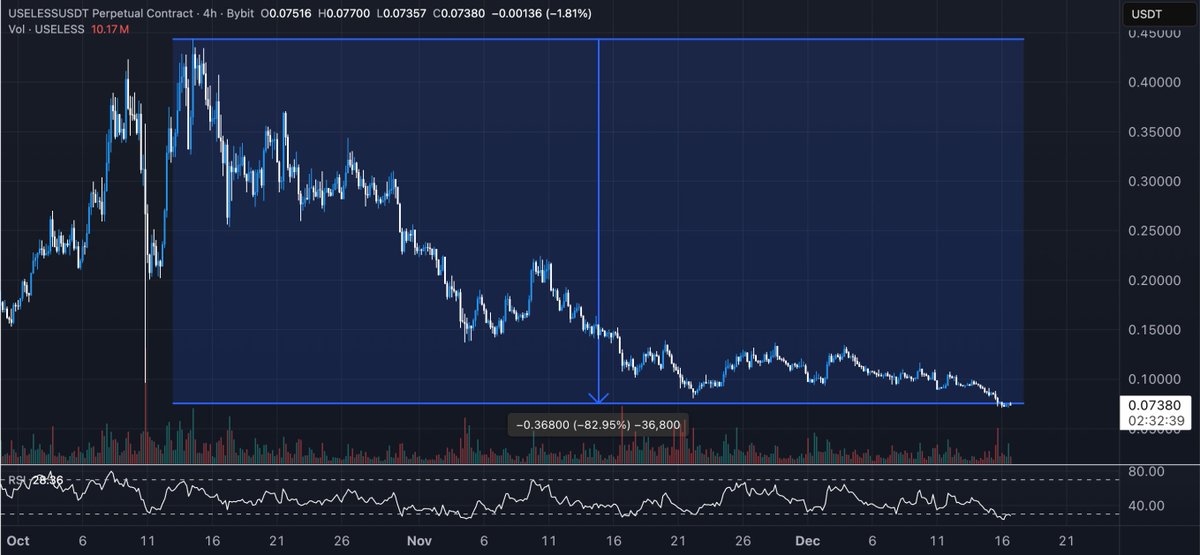This screenshot has height=555, width=1200.
Task: Click the bar countdown 02:32:39
Action: 1155,421
